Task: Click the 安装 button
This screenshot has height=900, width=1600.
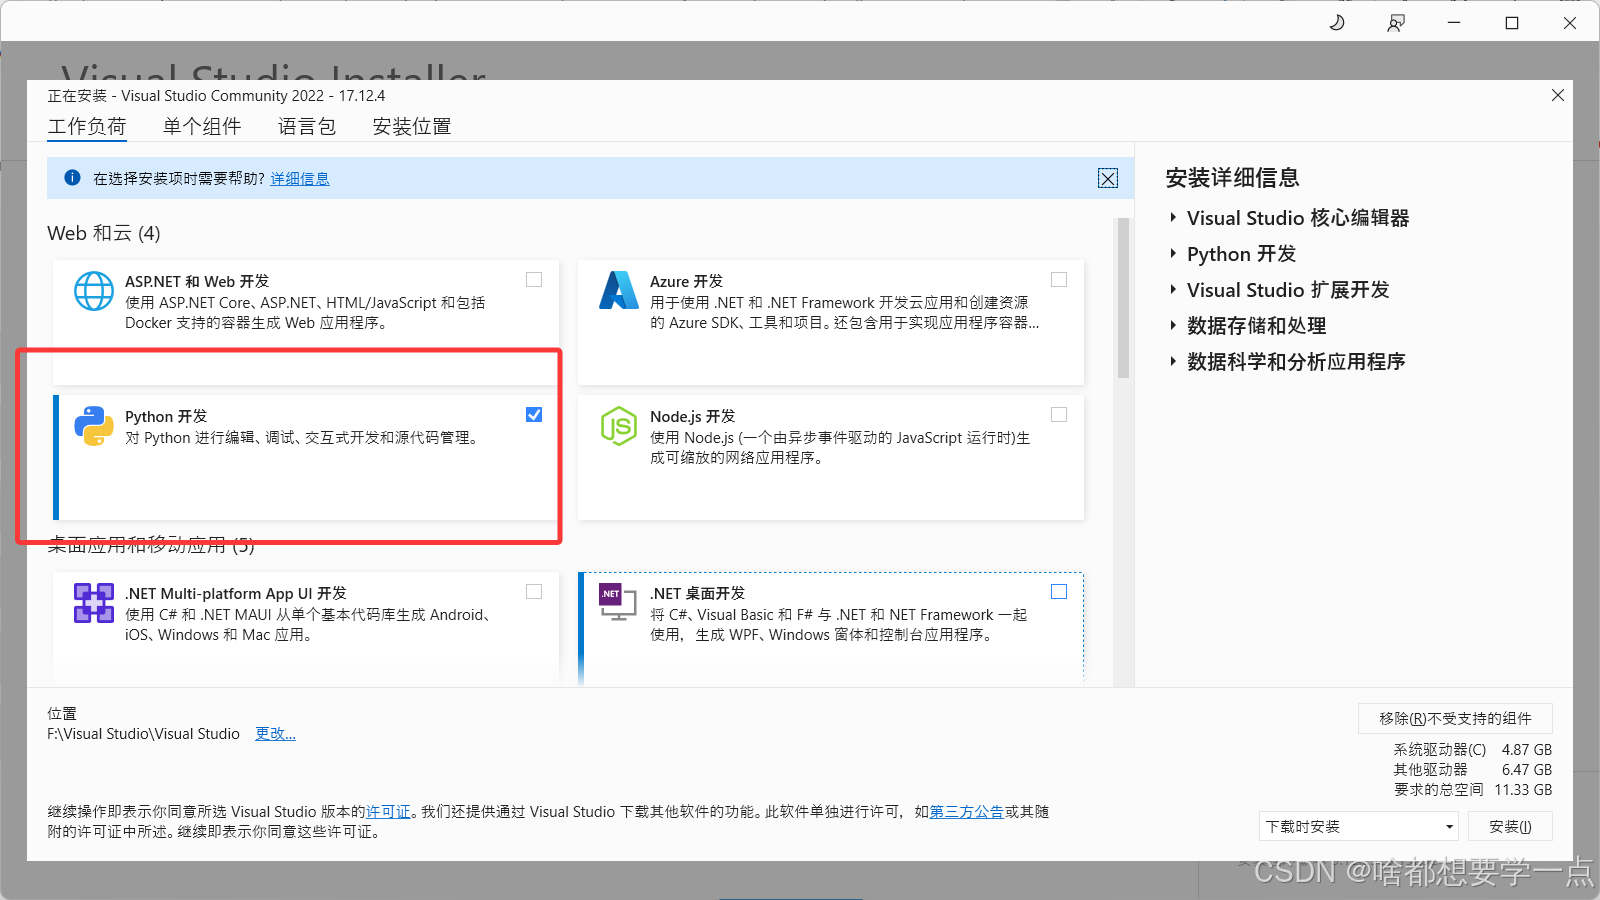Action: click(x=1510, y=826)
